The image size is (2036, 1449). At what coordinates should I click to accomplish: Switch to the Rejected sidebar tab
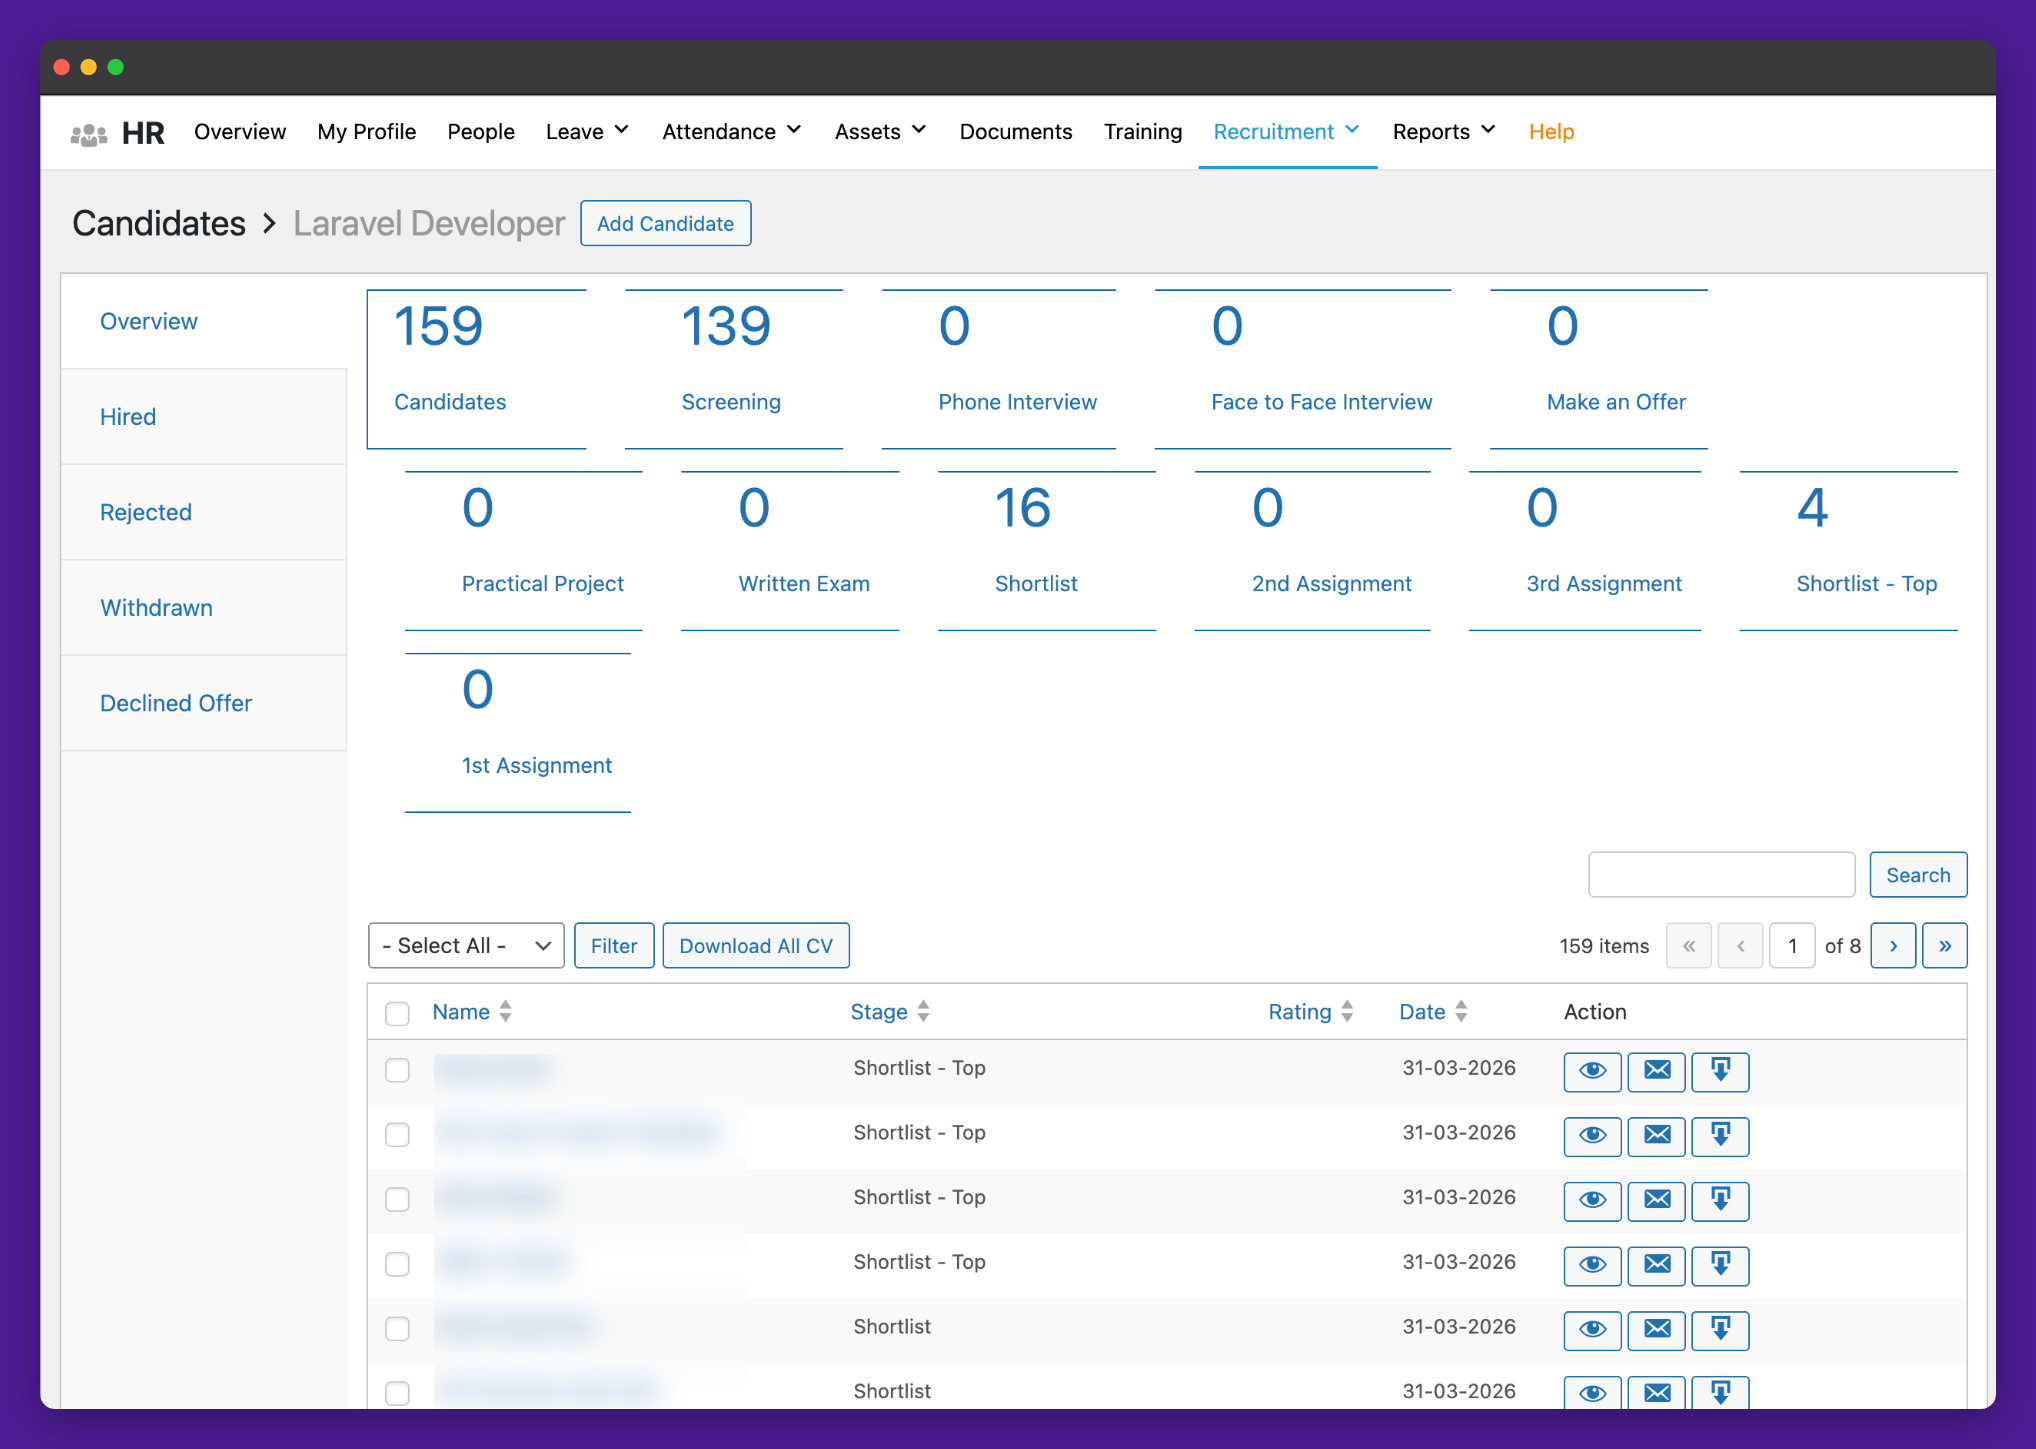(146, 512)
